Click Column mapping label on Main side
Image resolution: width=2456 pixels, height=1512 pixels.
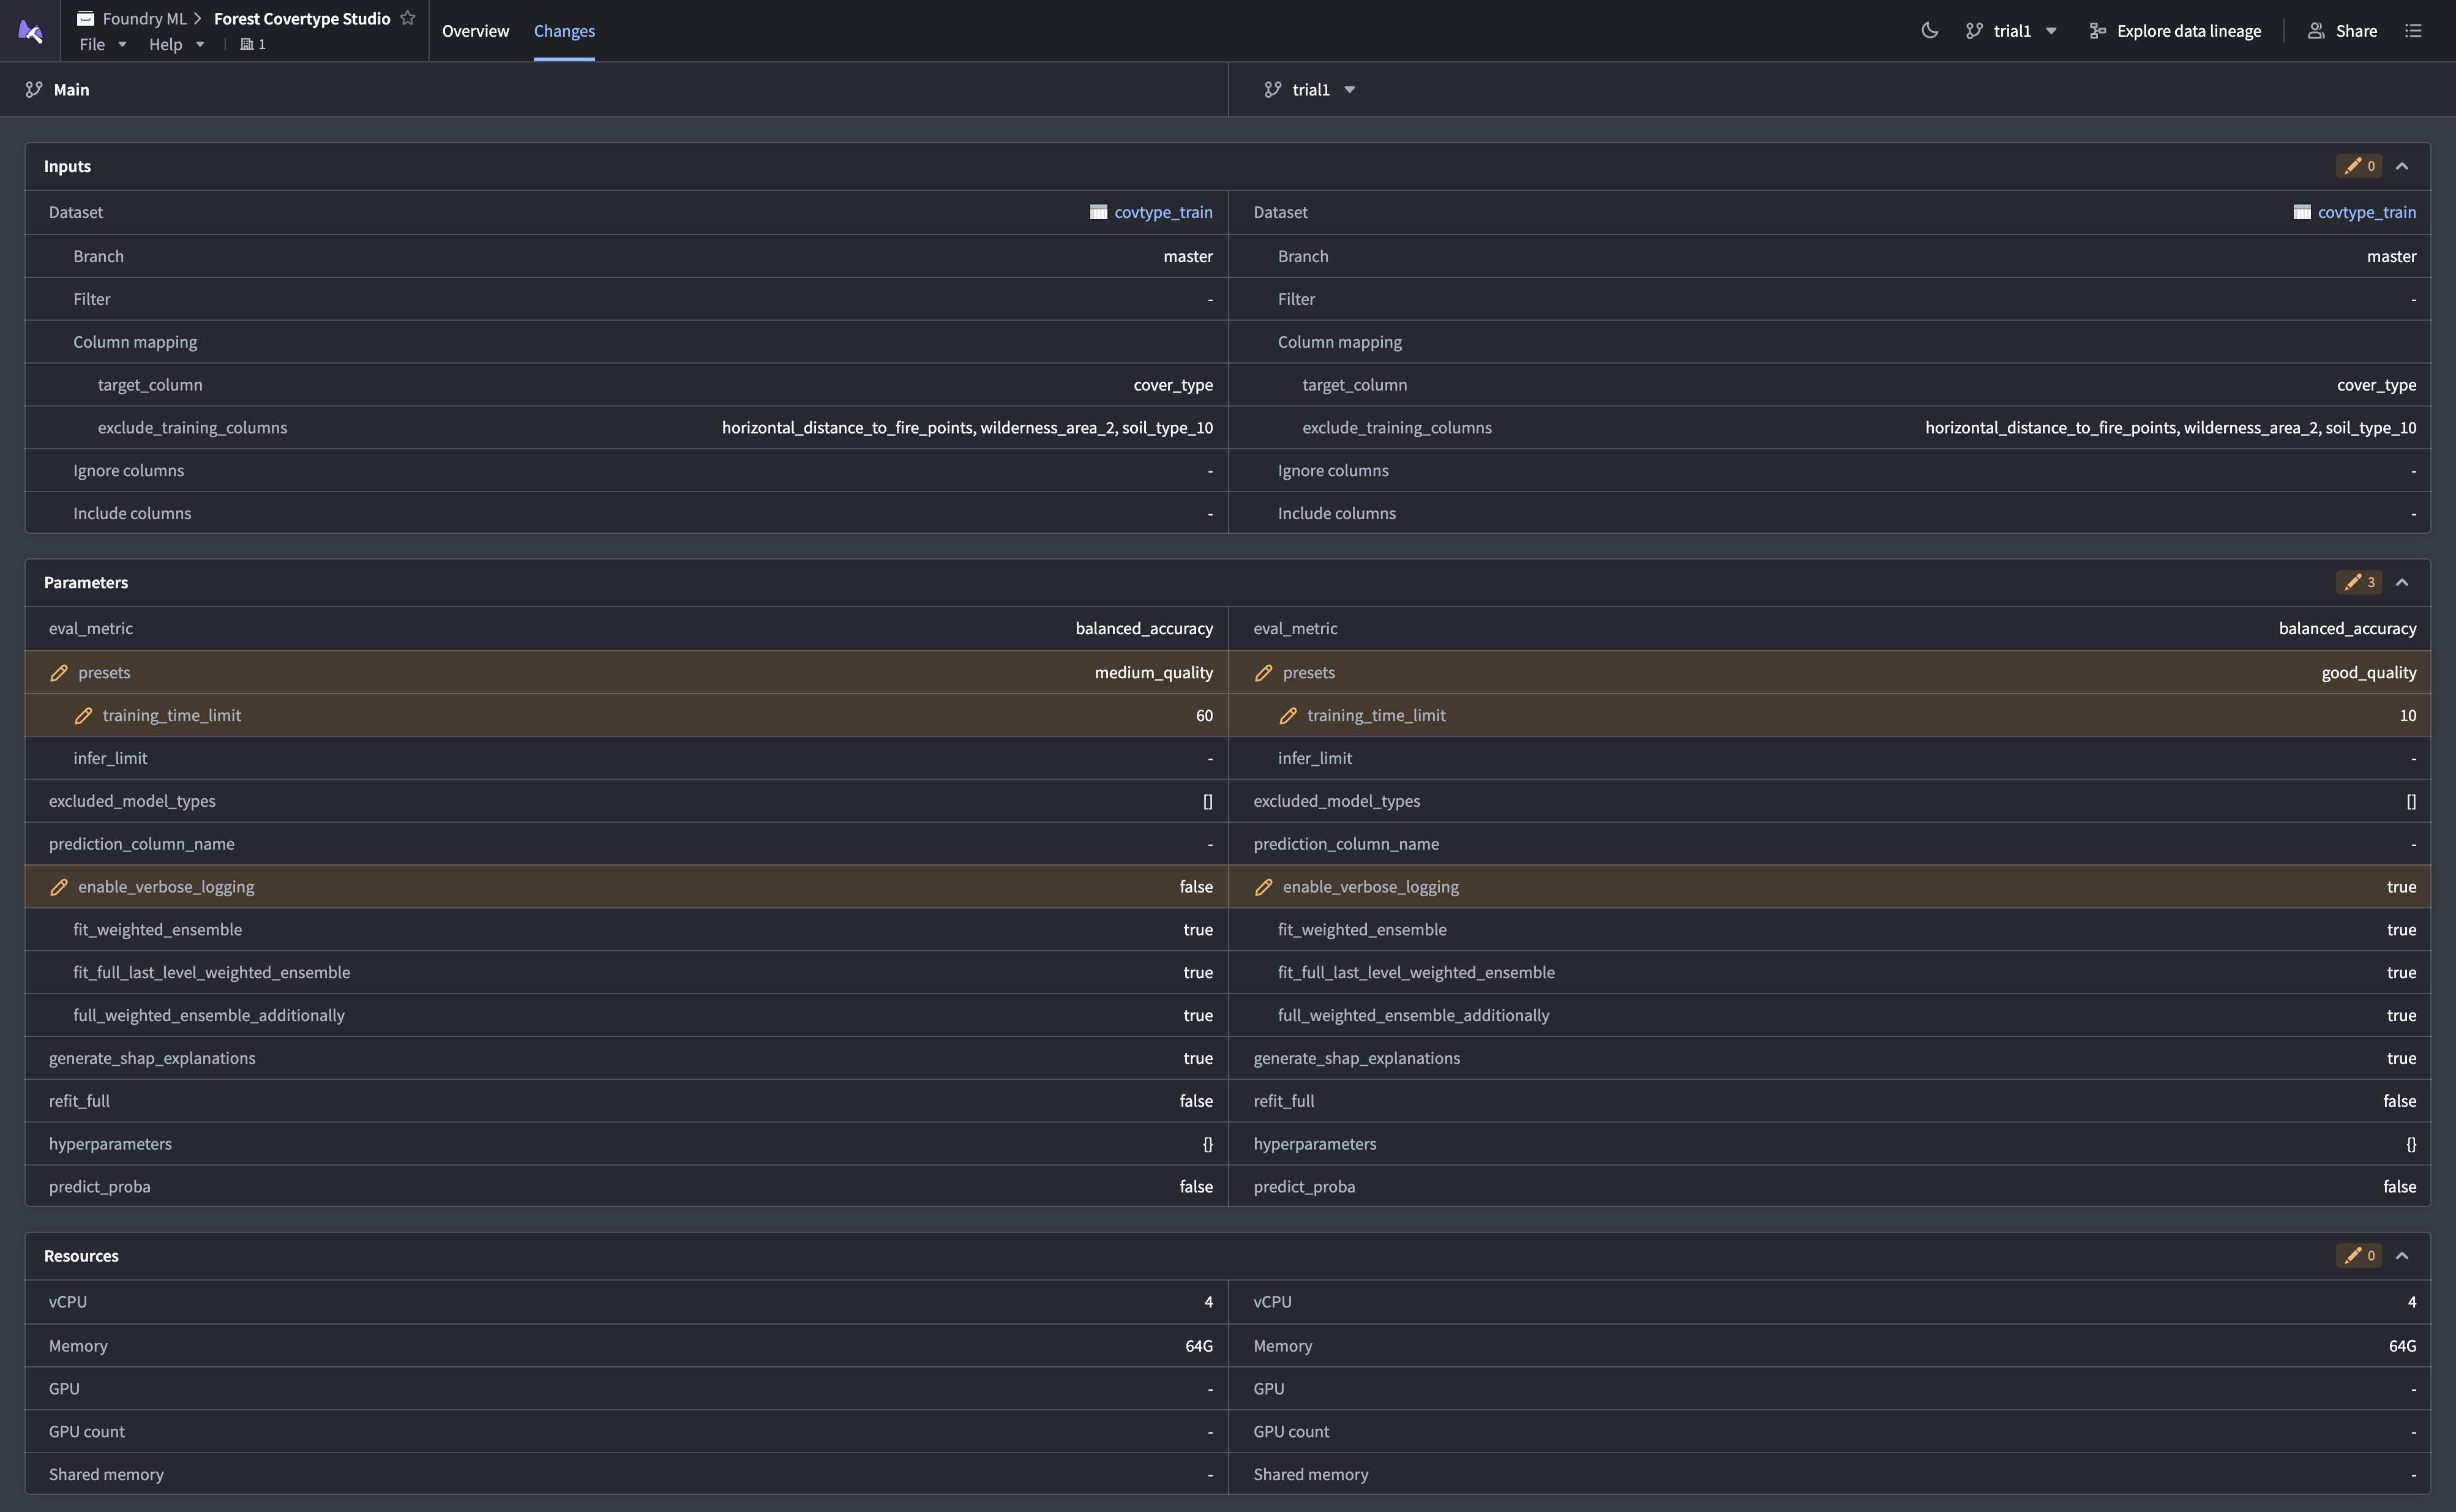click(x=135, y=342)
